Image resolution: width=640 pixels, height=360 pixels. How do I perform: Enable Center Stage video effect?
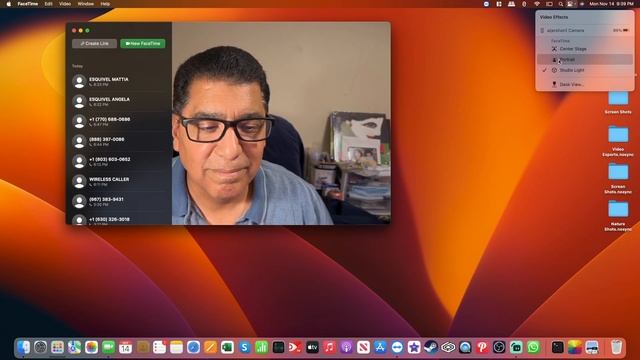pos(584,49)
